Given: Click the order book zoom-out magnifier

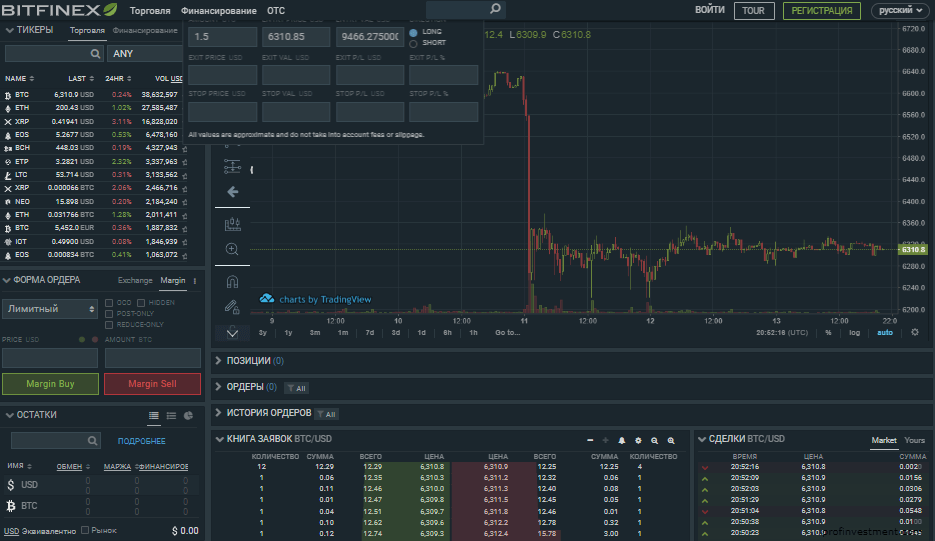Looking at the screenshot, I should pos(654,440).
